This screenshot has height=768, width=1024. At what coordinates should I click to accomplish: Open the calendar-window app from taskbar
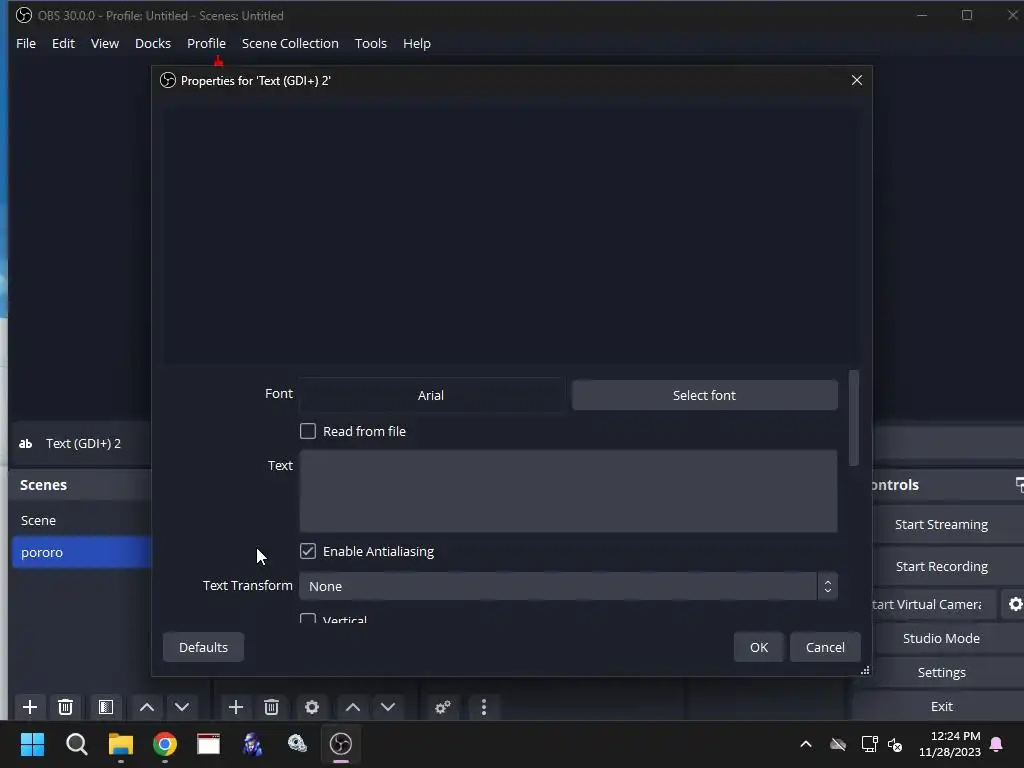[x=208, y=744]
